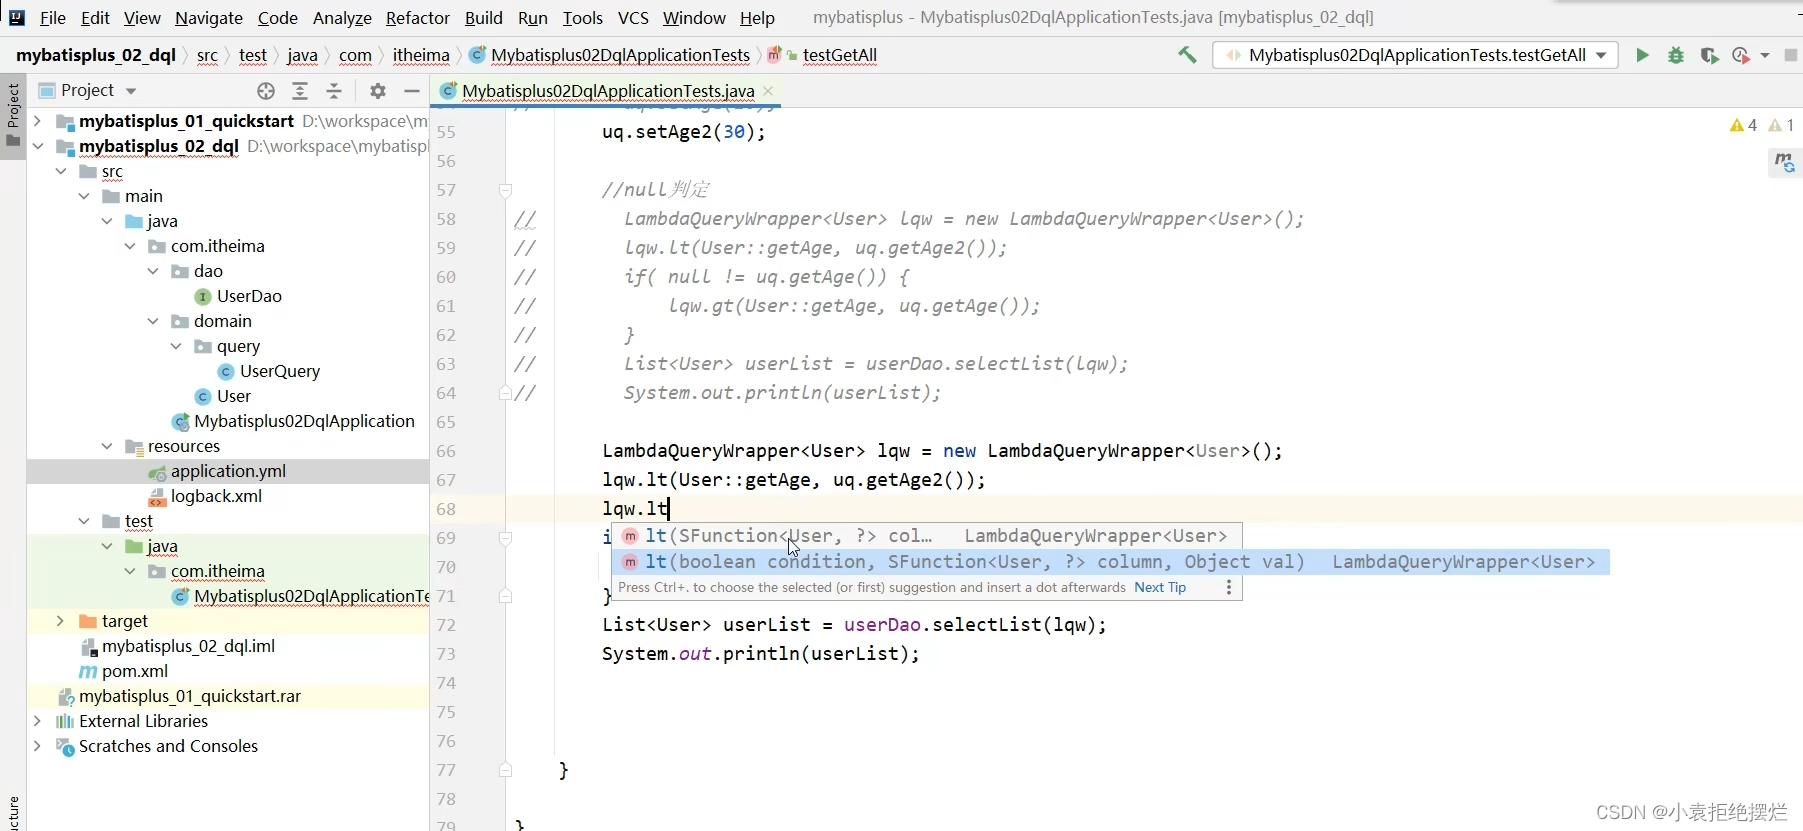Viewport: 1803px width, 831px height.
Task: Open the Project side tool window tab
Action: (x=13, y=115)
